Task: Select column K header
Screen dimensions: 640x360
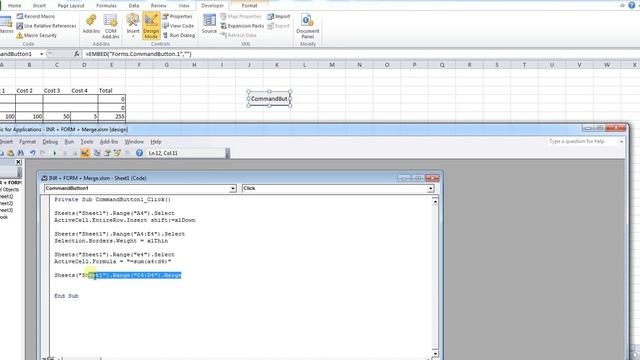Action: [x=277, y=64]
